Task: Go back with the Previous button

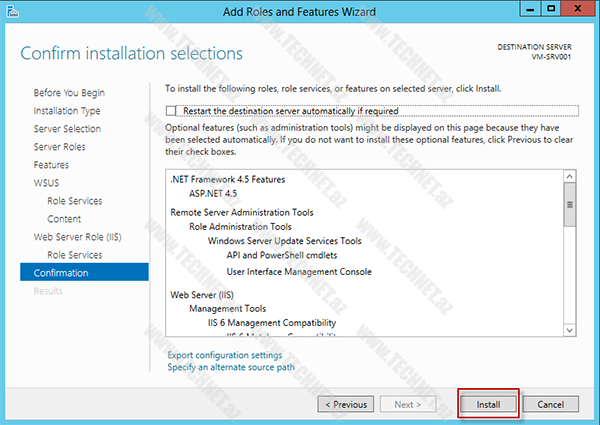Action: 346,404
